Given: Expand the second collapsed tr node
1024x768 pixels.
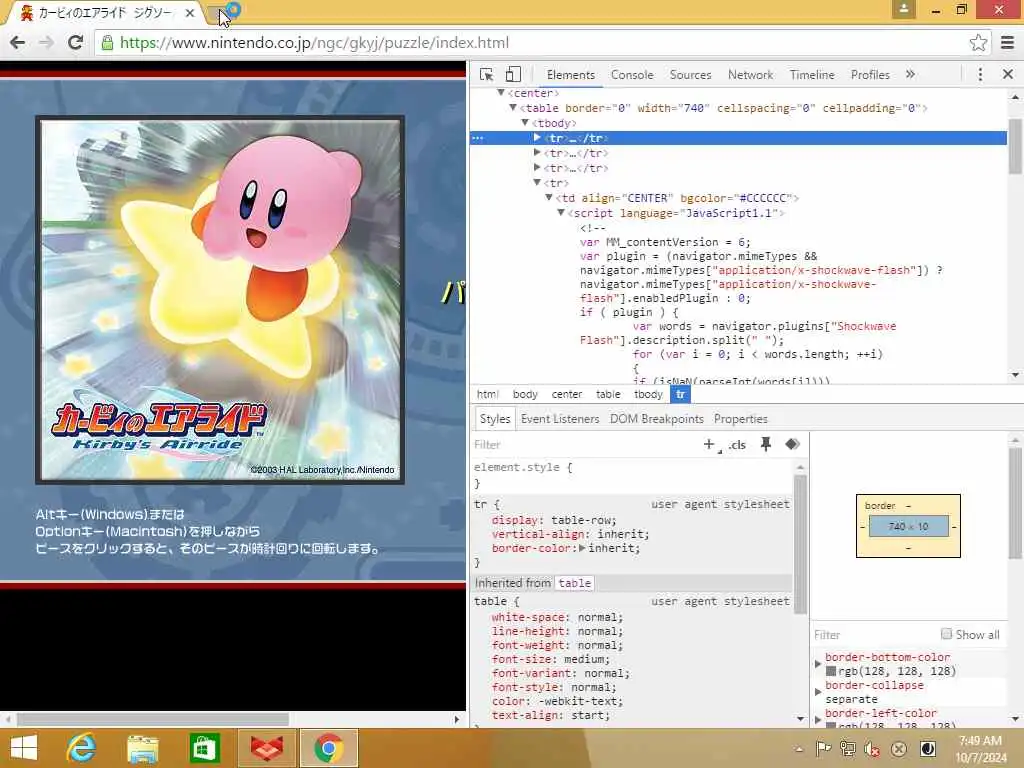Looking at the screenshot, I should tap(537, 153).
